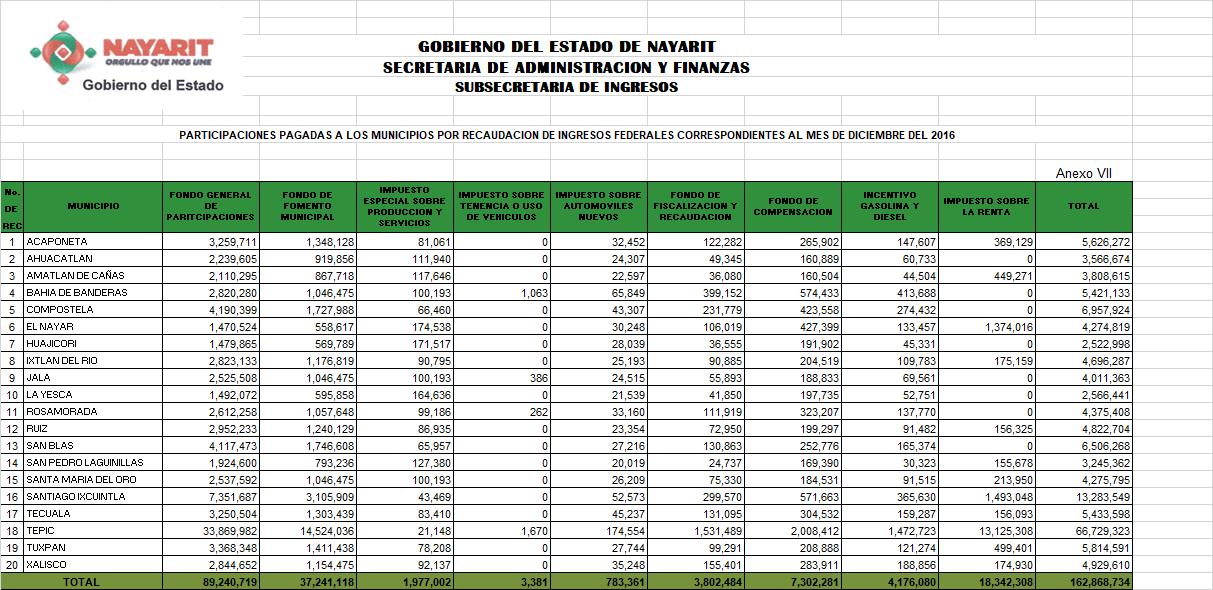The image size is (1213, 590).
Task: Select Compostela's total value 6,957,924
Action: [x=1106, y=310]
